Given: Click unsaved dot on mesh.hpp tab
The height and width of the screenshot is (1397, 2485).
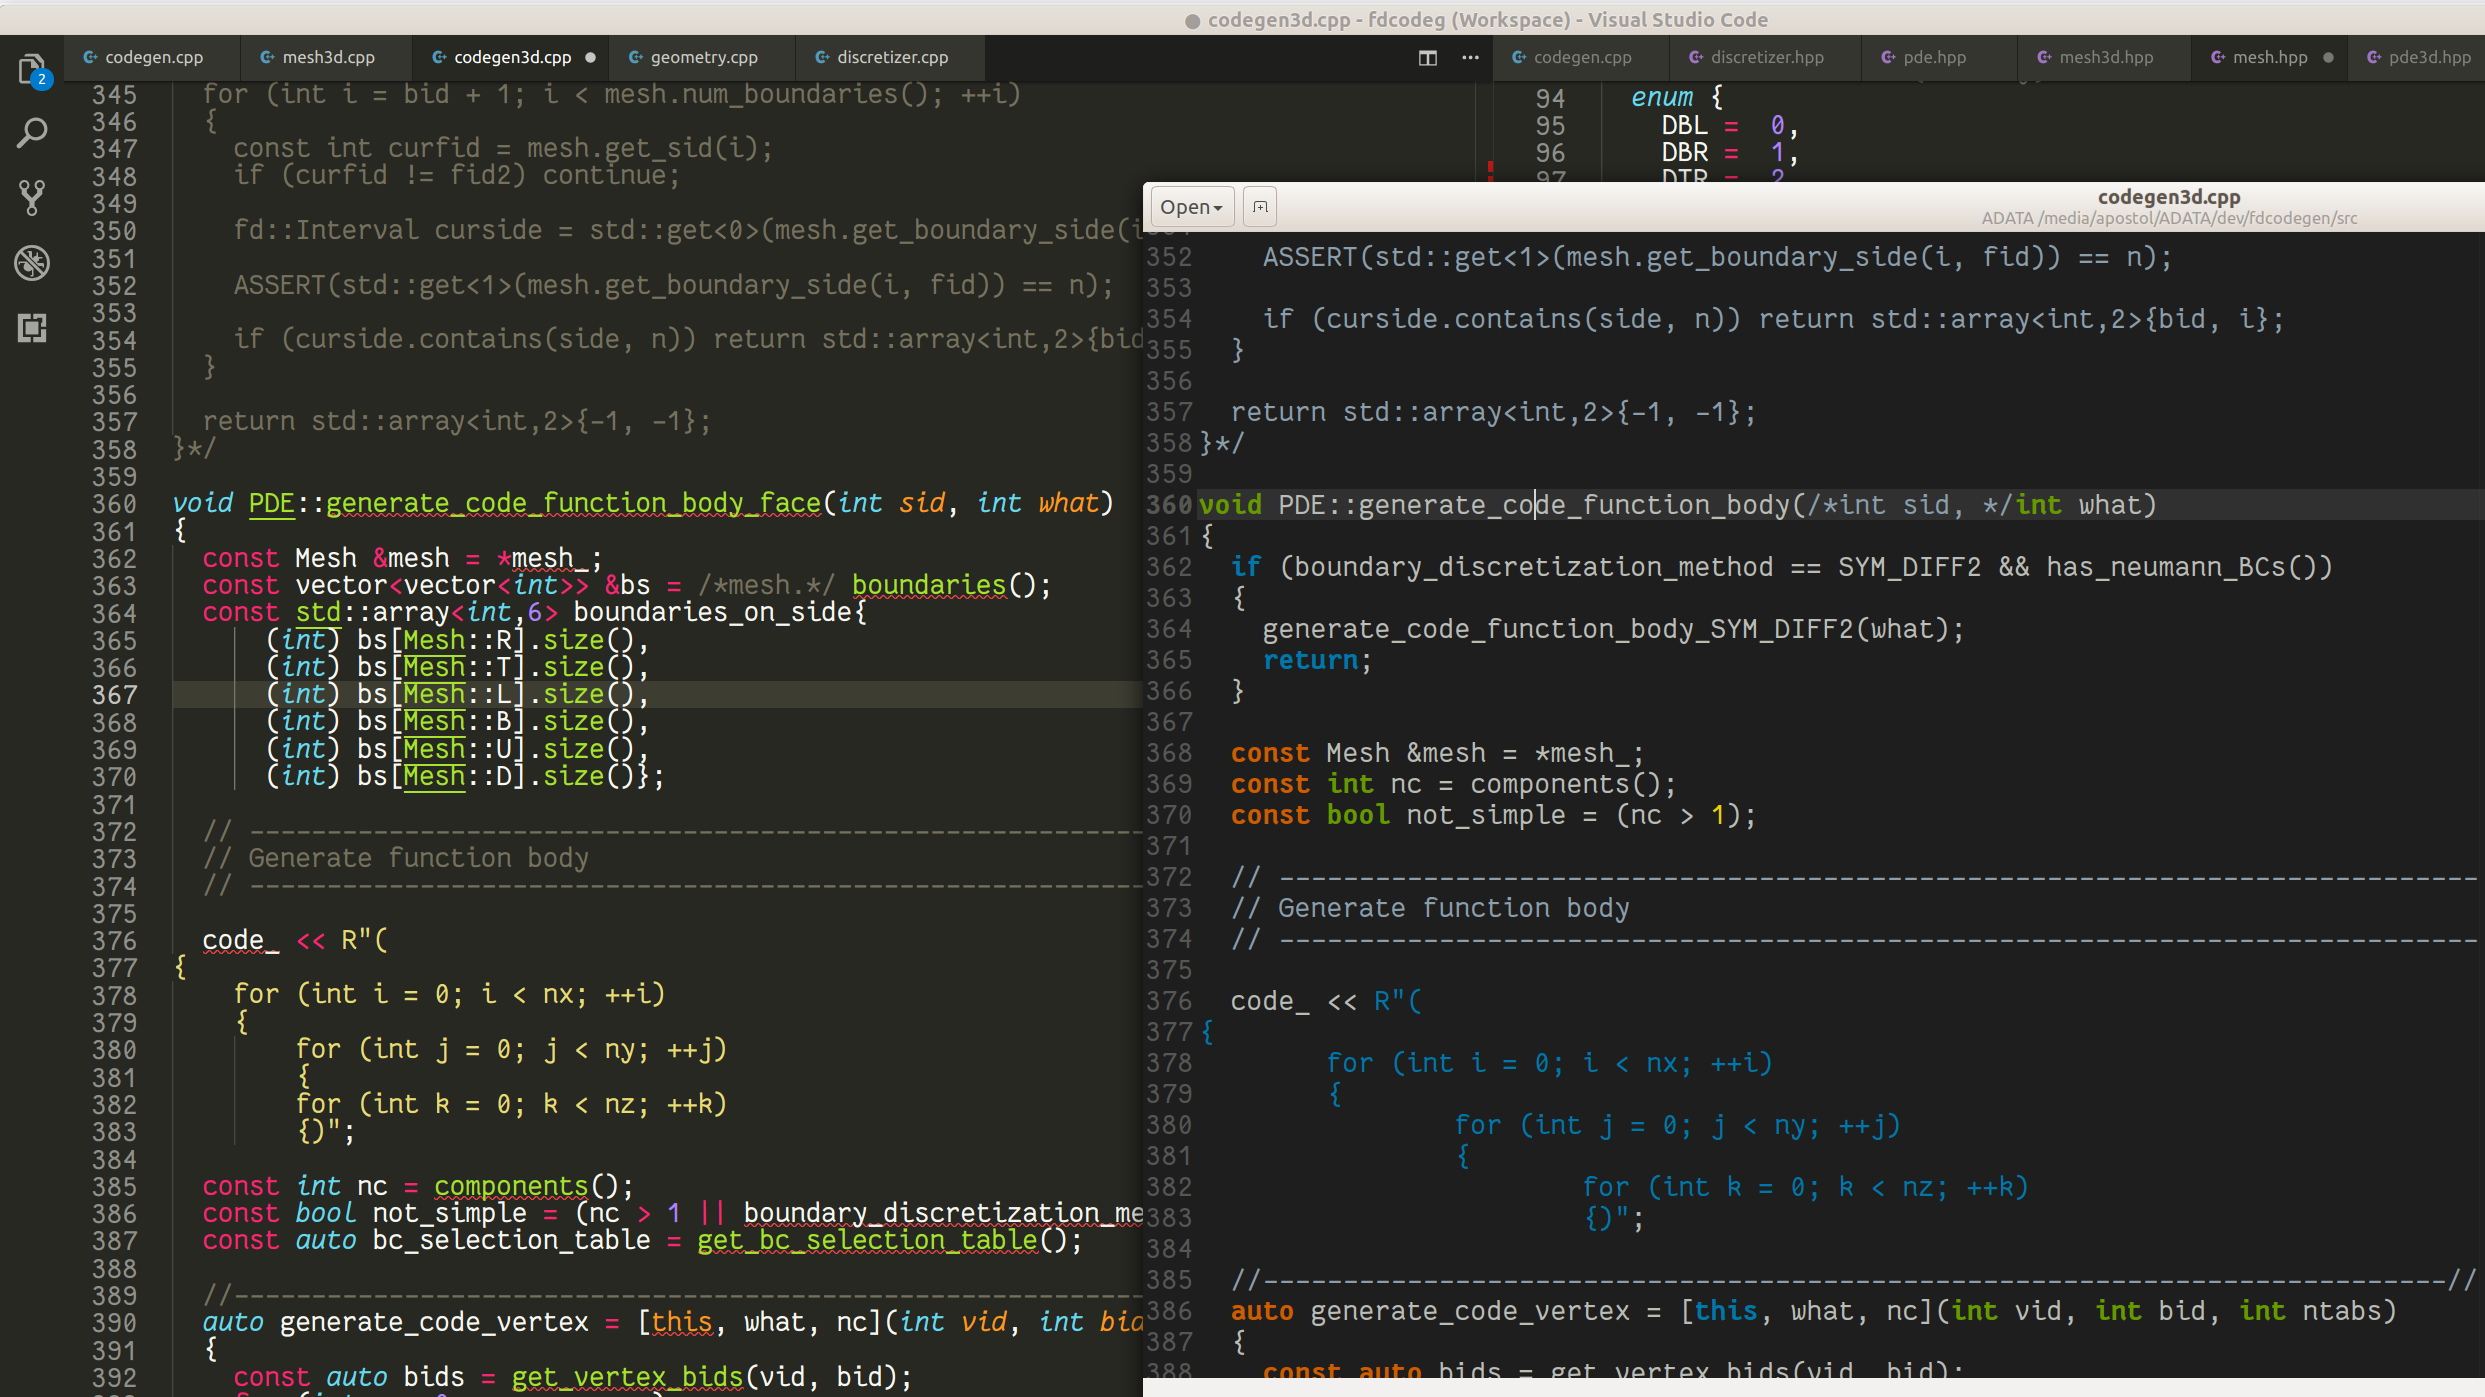Looking at the screenshot, I should click(2328, 58).
